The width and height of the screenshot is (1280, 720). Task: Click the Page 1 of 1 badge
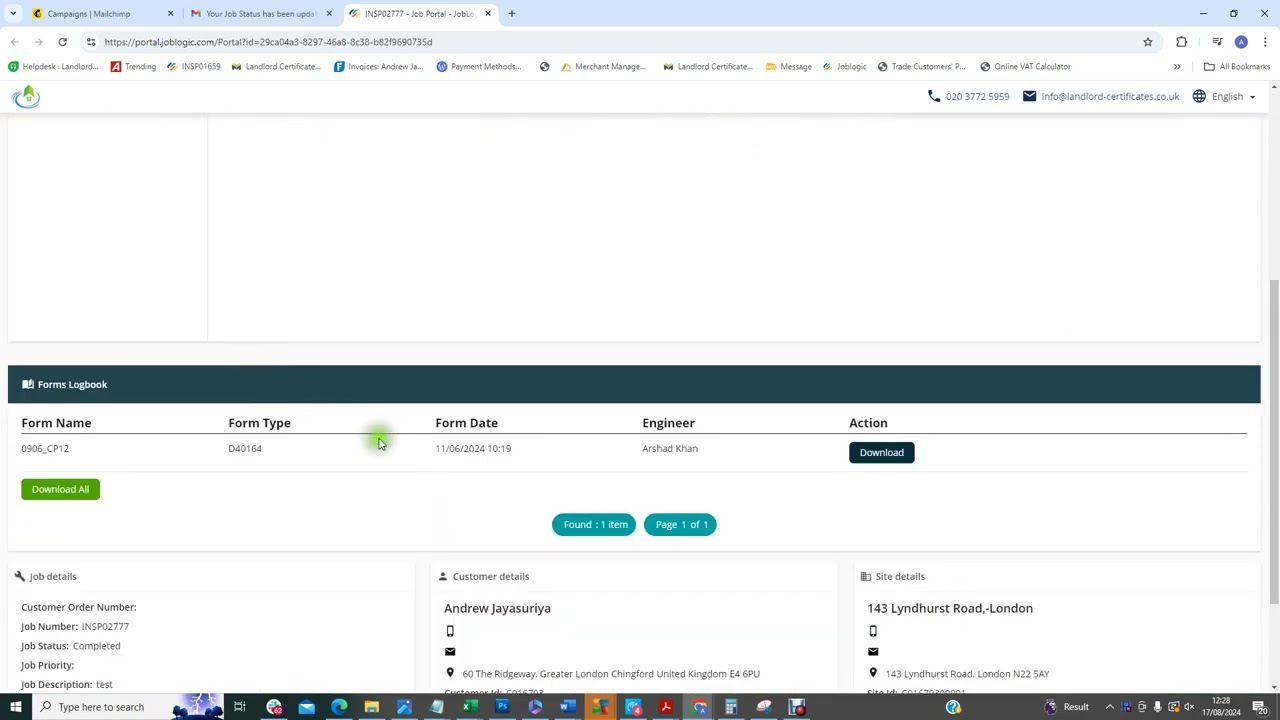point(680,524)
